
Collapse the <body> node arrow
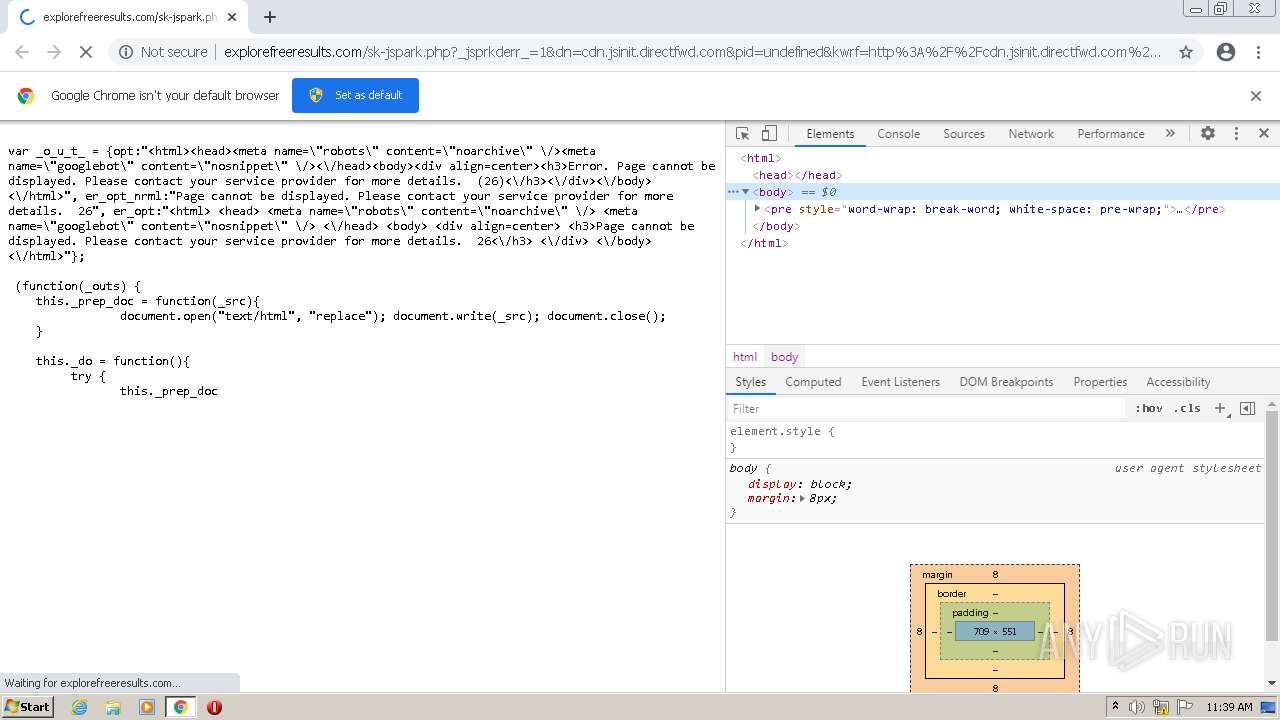[x=746, y=192]
